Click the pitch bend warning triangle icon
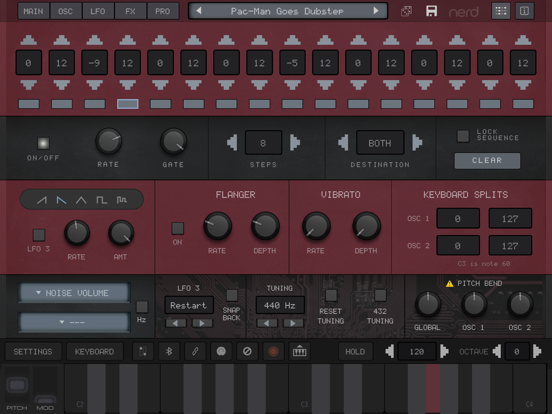This screenshot has width=552, height=414. [x=449, y=283]
